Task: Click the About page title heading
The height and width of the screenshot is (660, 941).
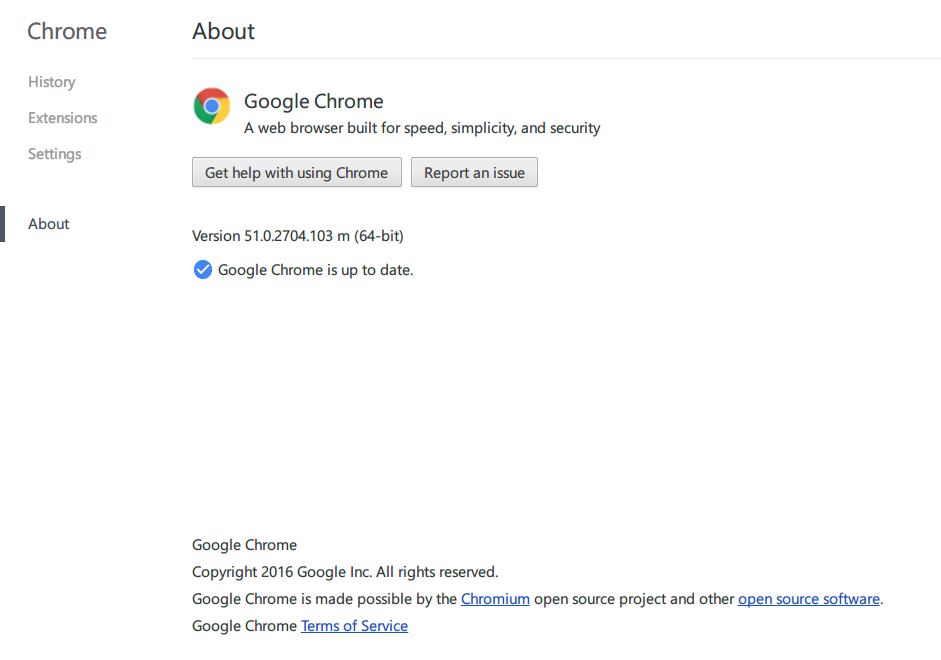Action: [223, 31]
